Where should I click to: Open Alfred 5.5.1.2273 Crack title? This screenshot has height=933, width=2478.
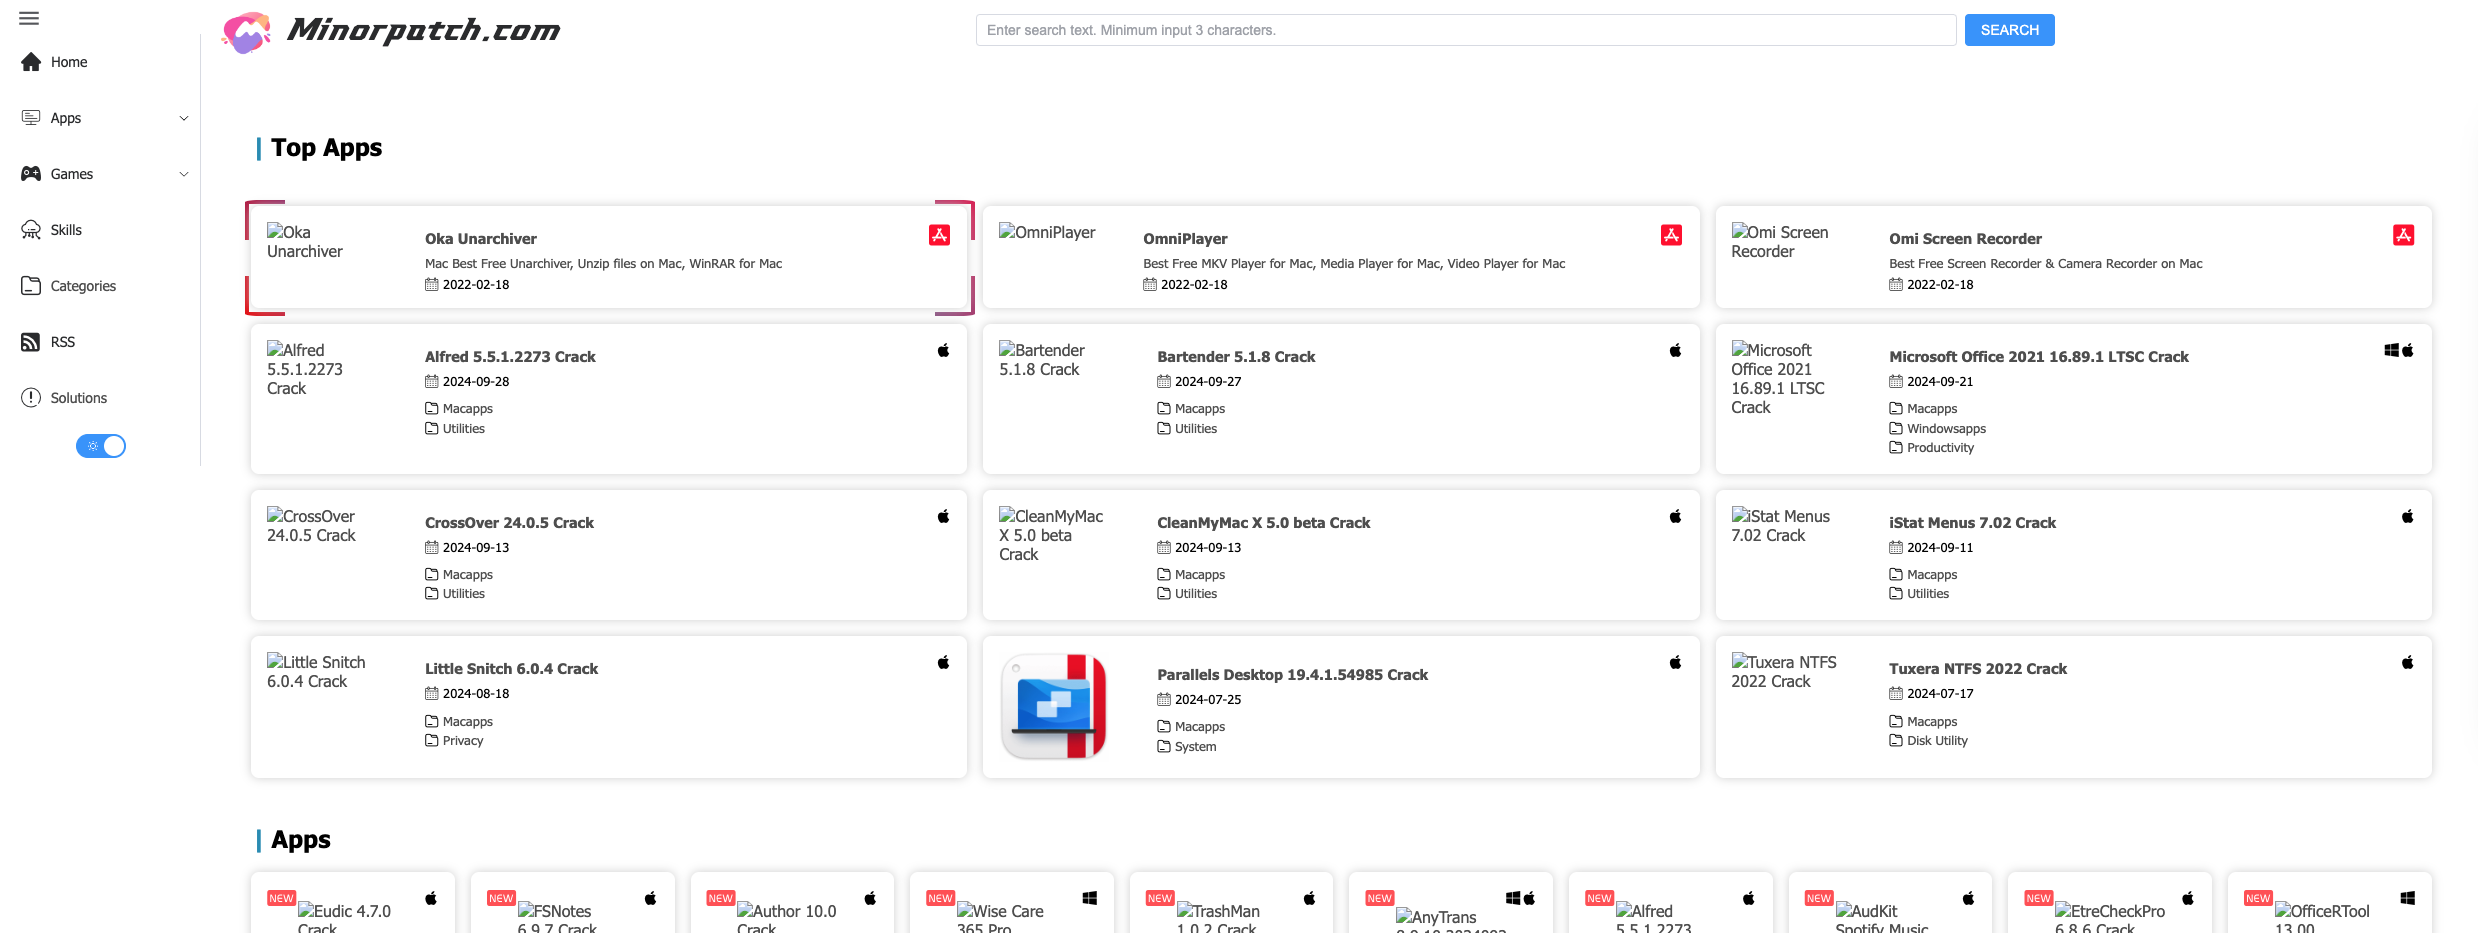point(510,357)
